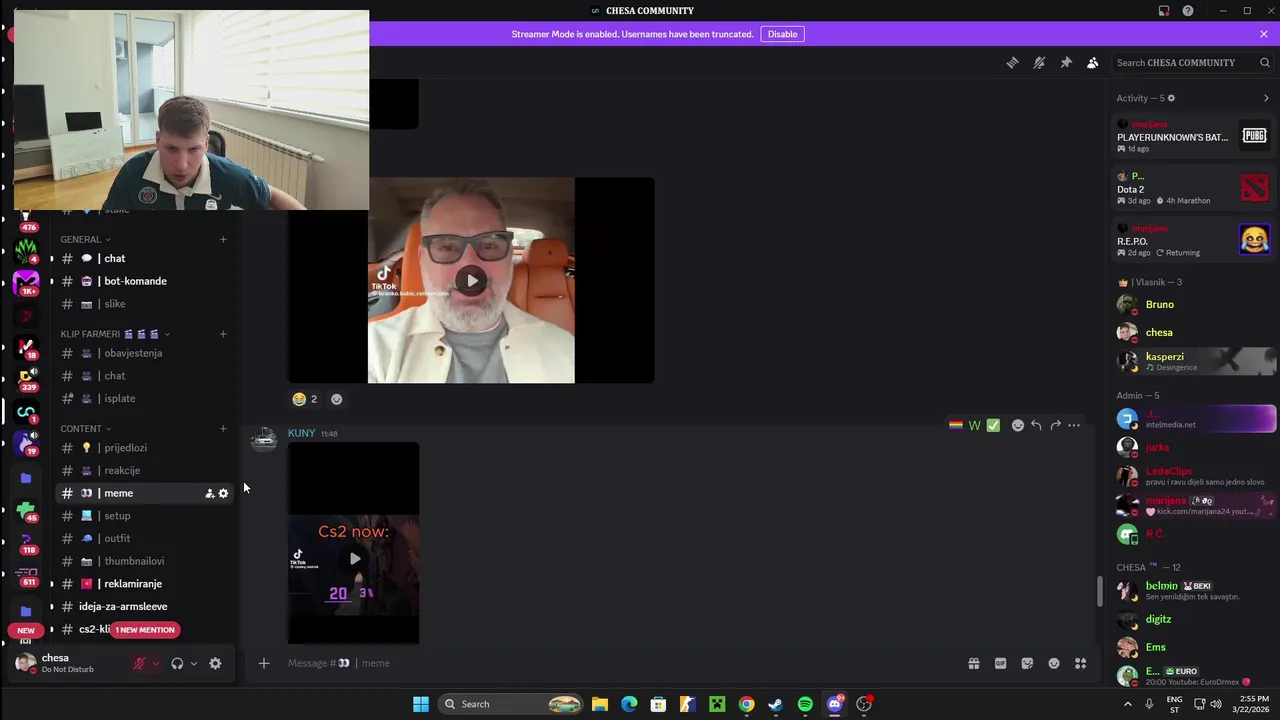Dismiss the Streamer Mode banner
1280x720 pixels.
pos(1264,34)
